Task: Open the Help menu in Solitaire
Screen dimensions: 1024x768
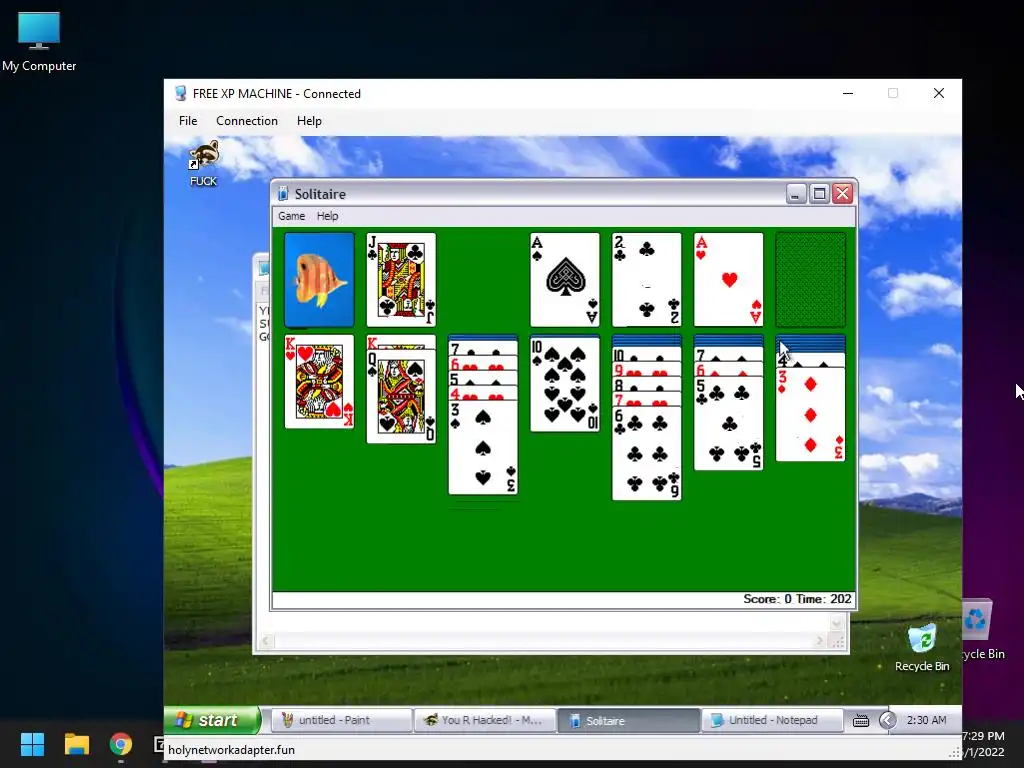Action: pyautogui.click(x=327, y=216)
